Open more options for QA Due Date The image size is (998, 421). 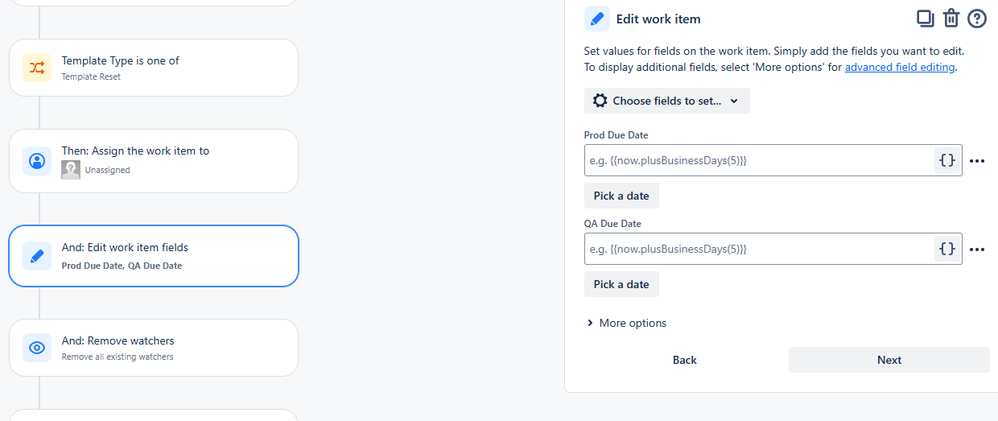click(x=977, y=250)
